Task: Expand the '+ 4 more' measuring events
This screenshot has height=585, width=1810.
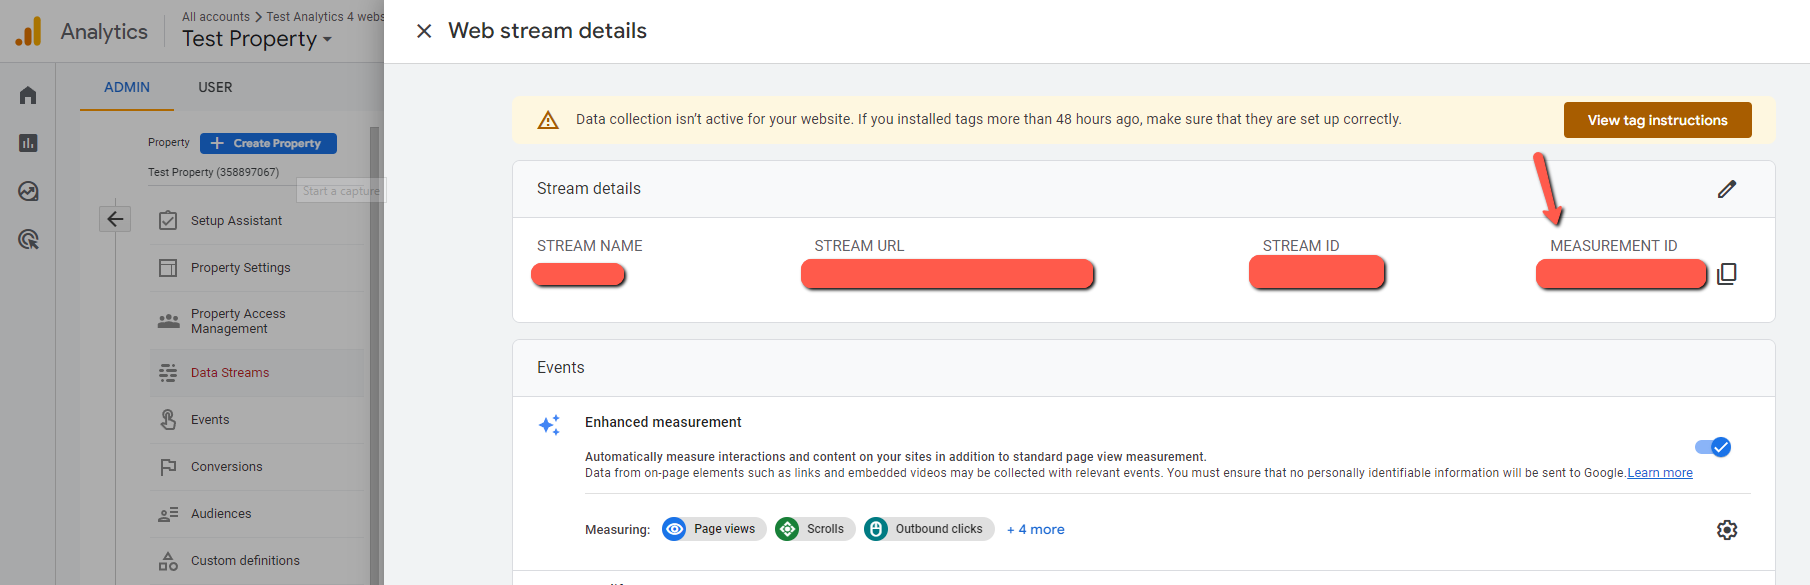Action: pyautogui.click(x=1035, y=530)
